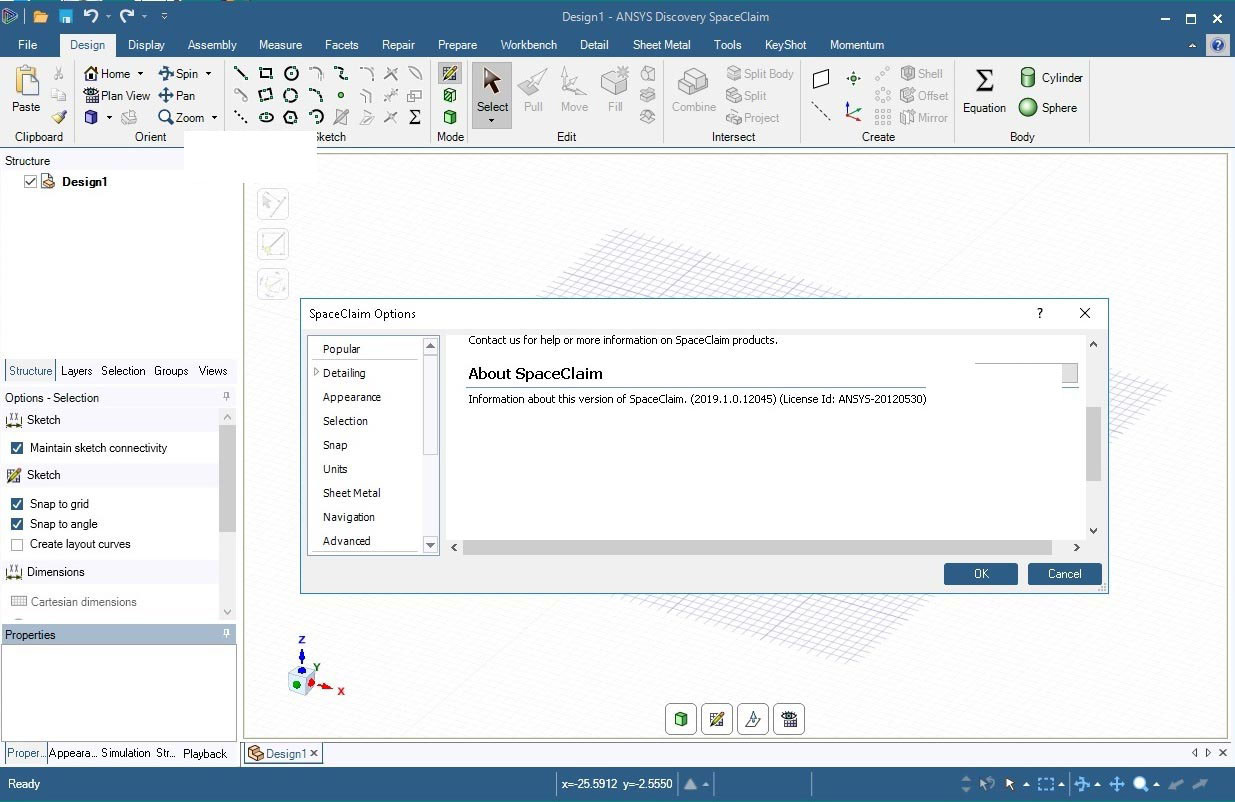1235x802 pixels.
Task: Insert a Plane from Create group
Action: [821, 79]
